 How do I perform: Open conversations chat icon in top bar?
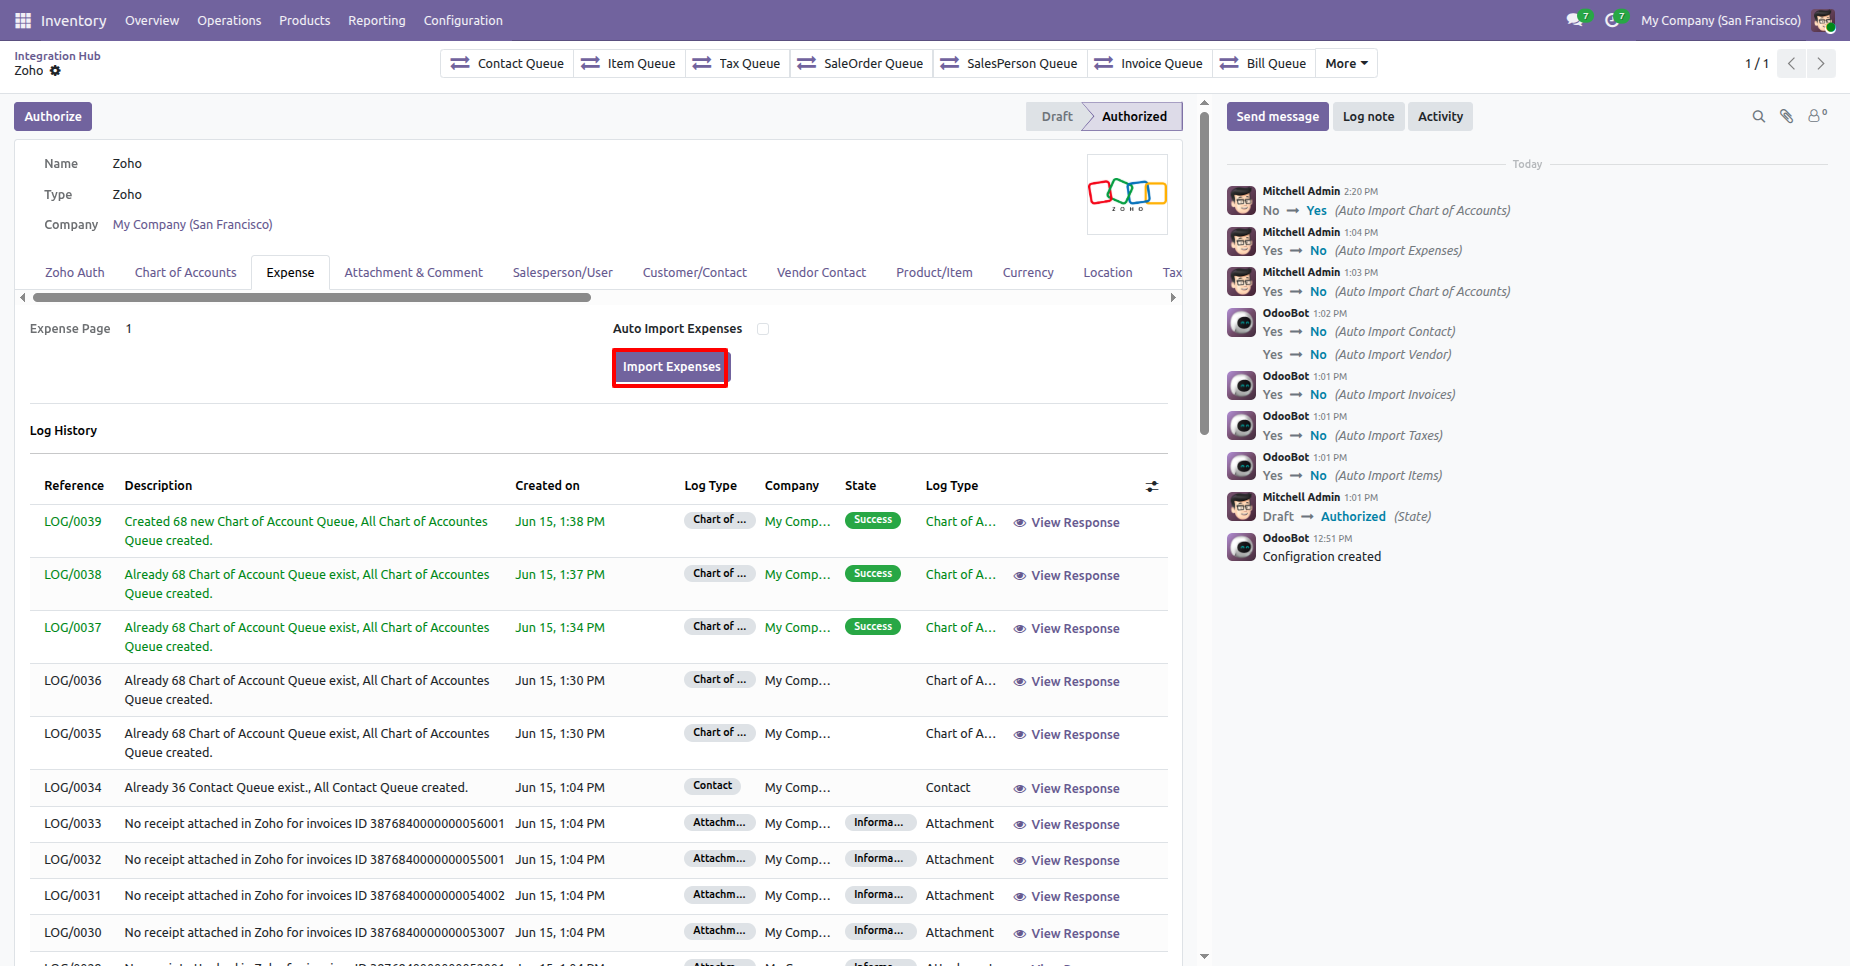1577,20
